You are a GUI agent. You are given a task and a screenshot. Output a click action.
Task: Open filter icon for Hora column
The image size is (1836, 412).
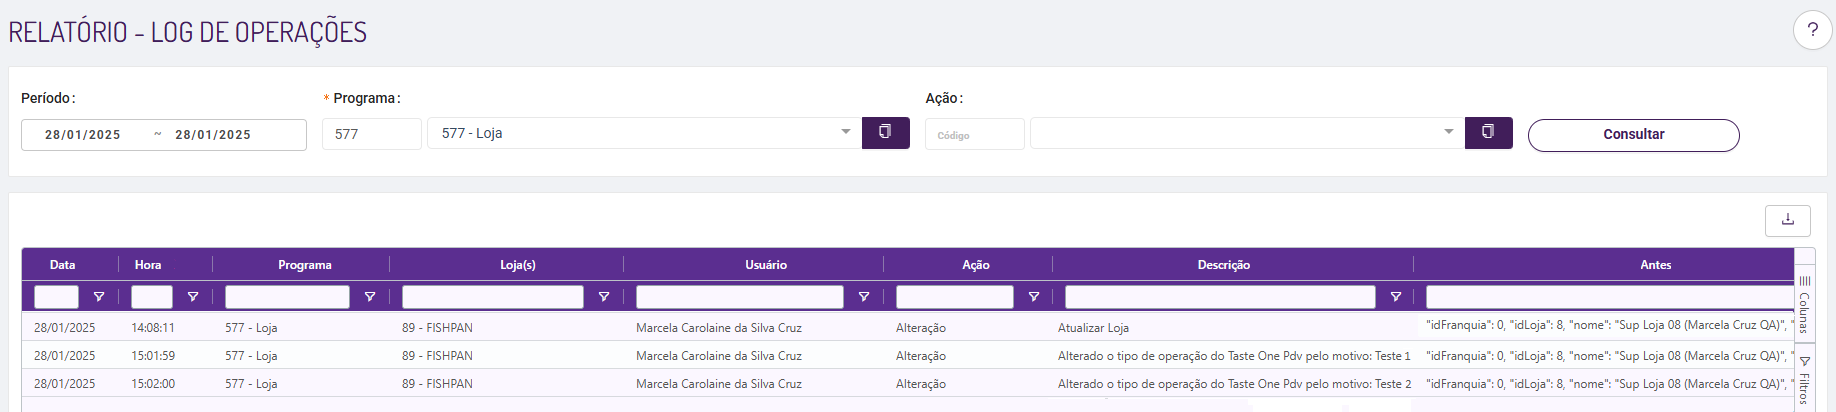click(x=193, y=297)
